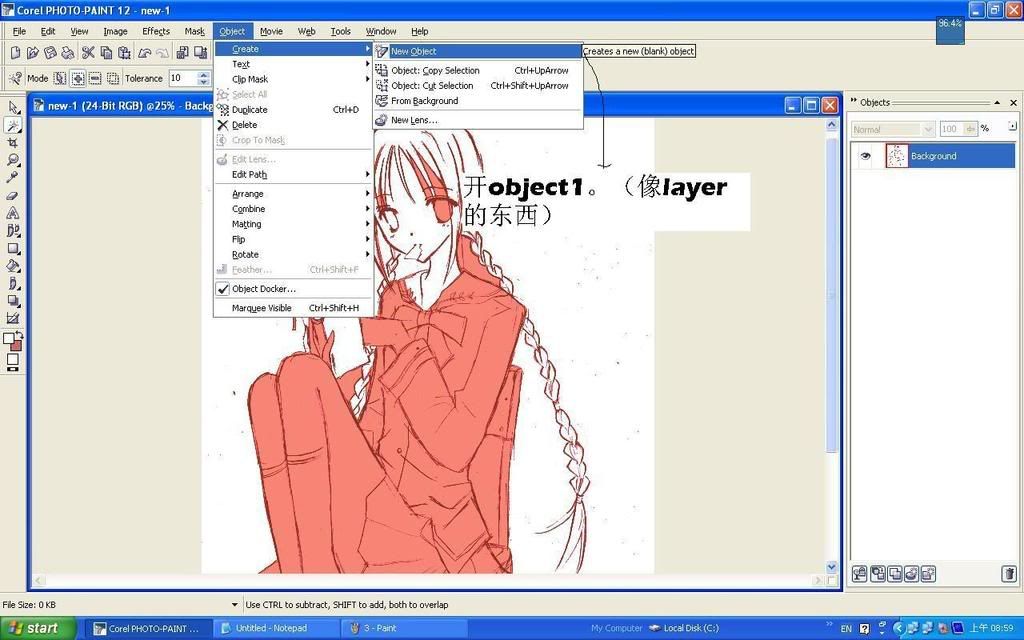Screen dimensions: 1024x640
Task: Toggle Background object visibility eye
Action: 866,156
